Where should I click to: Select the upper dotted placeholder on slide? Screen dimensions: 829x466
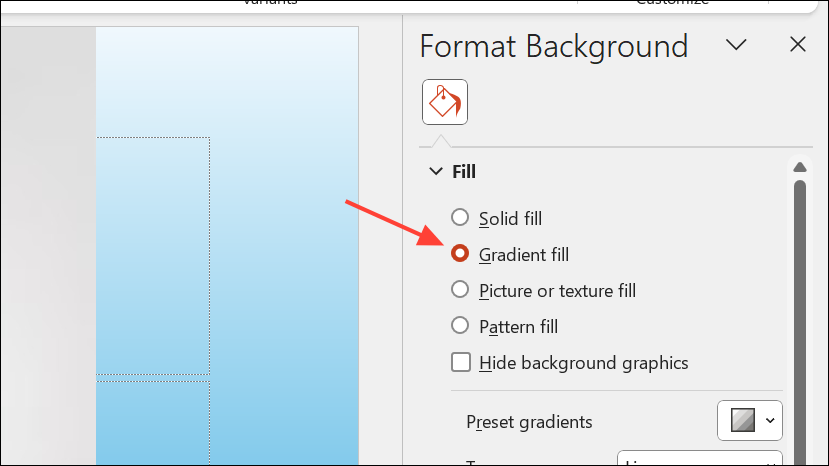153,256
